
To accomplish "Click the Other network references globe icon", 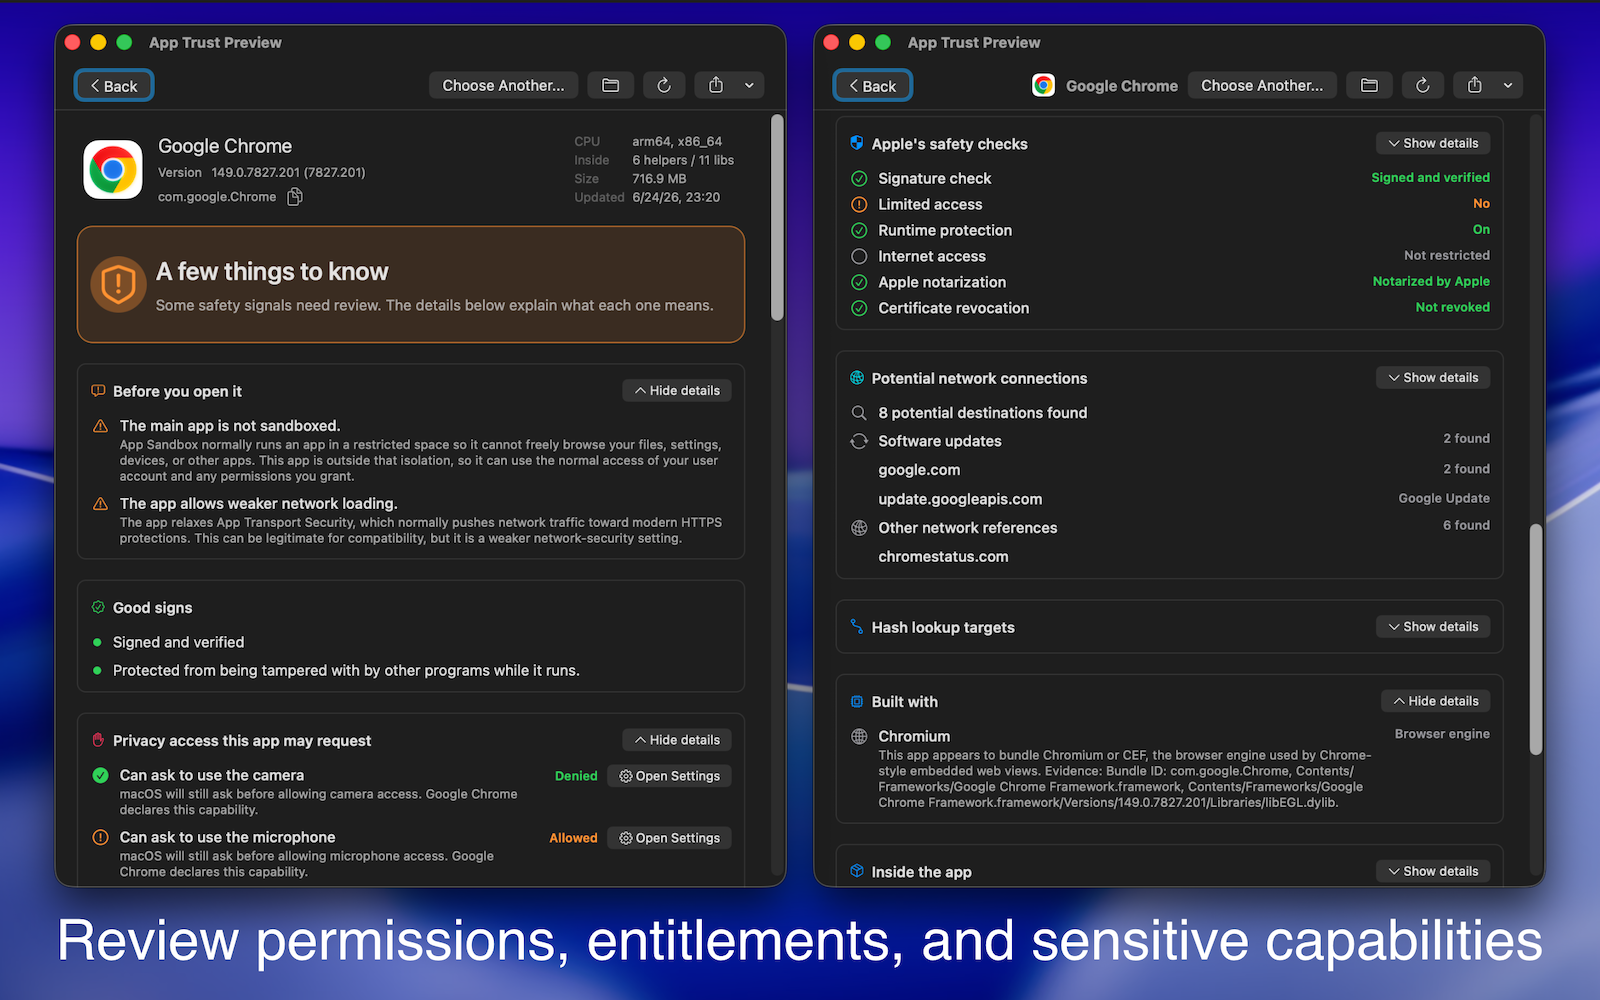I will [859, 528].
